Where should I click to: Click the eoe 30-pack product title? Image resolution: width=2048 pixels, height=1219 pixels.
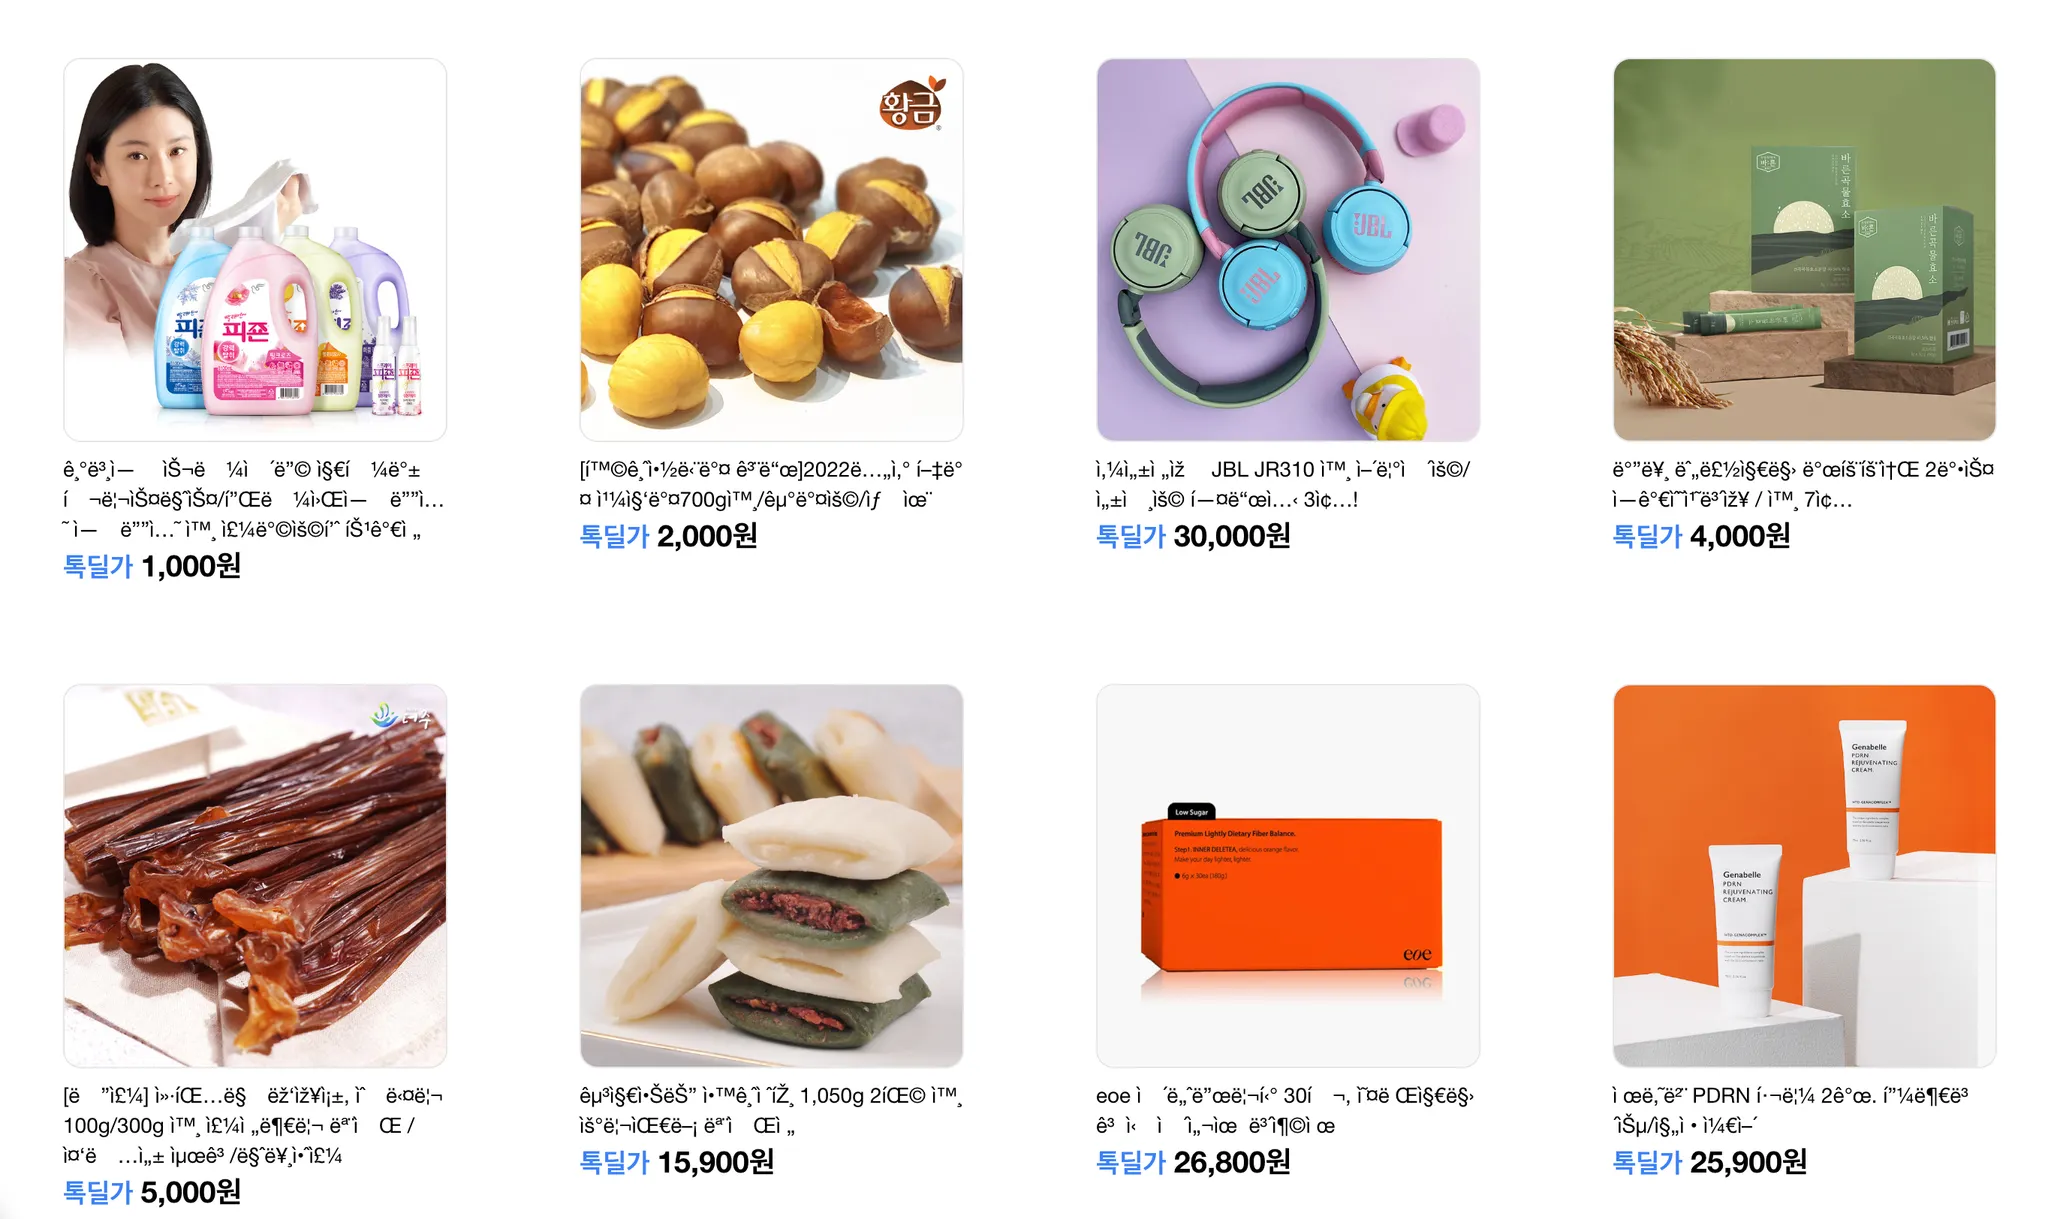[1285, 1111]
